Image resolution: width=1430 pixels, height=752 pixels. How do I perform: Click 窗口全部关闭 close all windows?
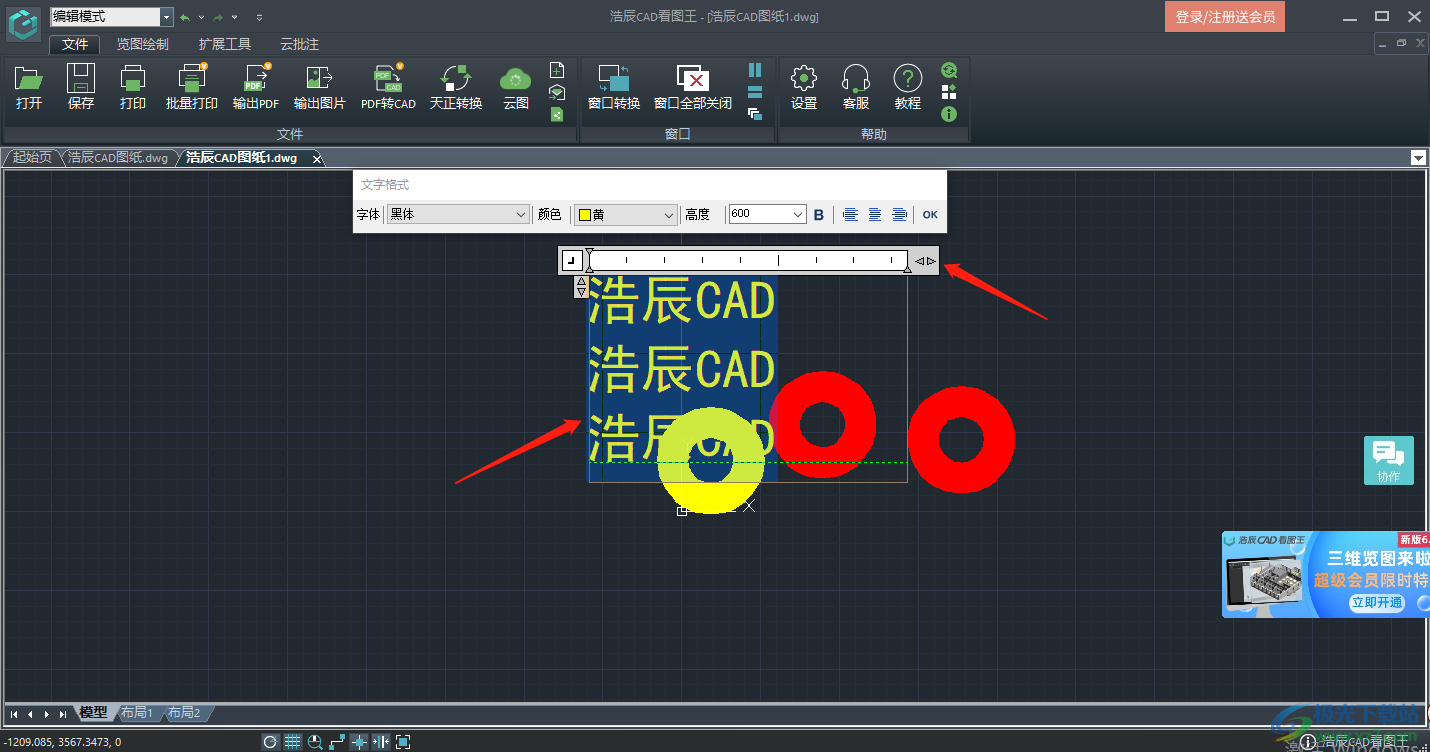click(x=693, y=86)
